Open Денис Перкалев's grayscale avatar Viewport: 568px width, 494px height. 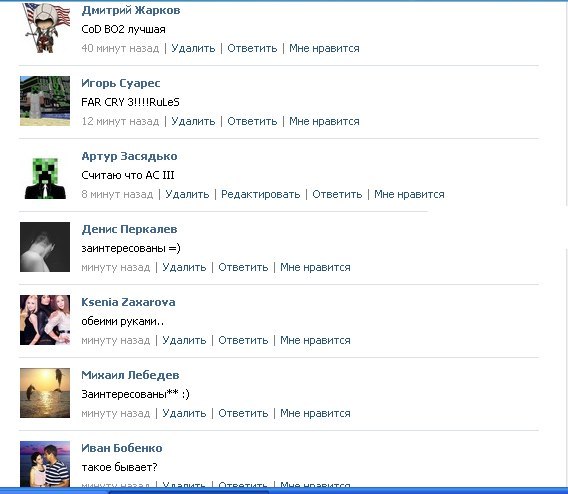click(45, 247)
